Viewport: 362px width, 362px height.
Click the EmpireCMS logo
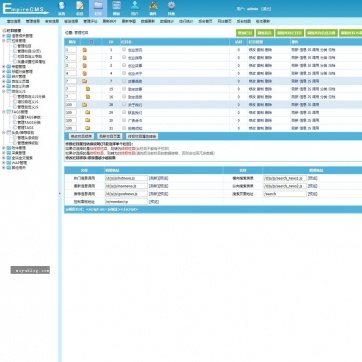[x=25, y=9]
